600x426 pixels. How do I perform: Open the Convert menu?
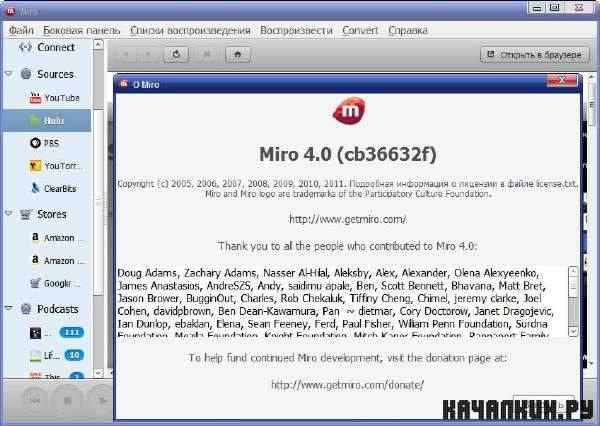point(360,30)
